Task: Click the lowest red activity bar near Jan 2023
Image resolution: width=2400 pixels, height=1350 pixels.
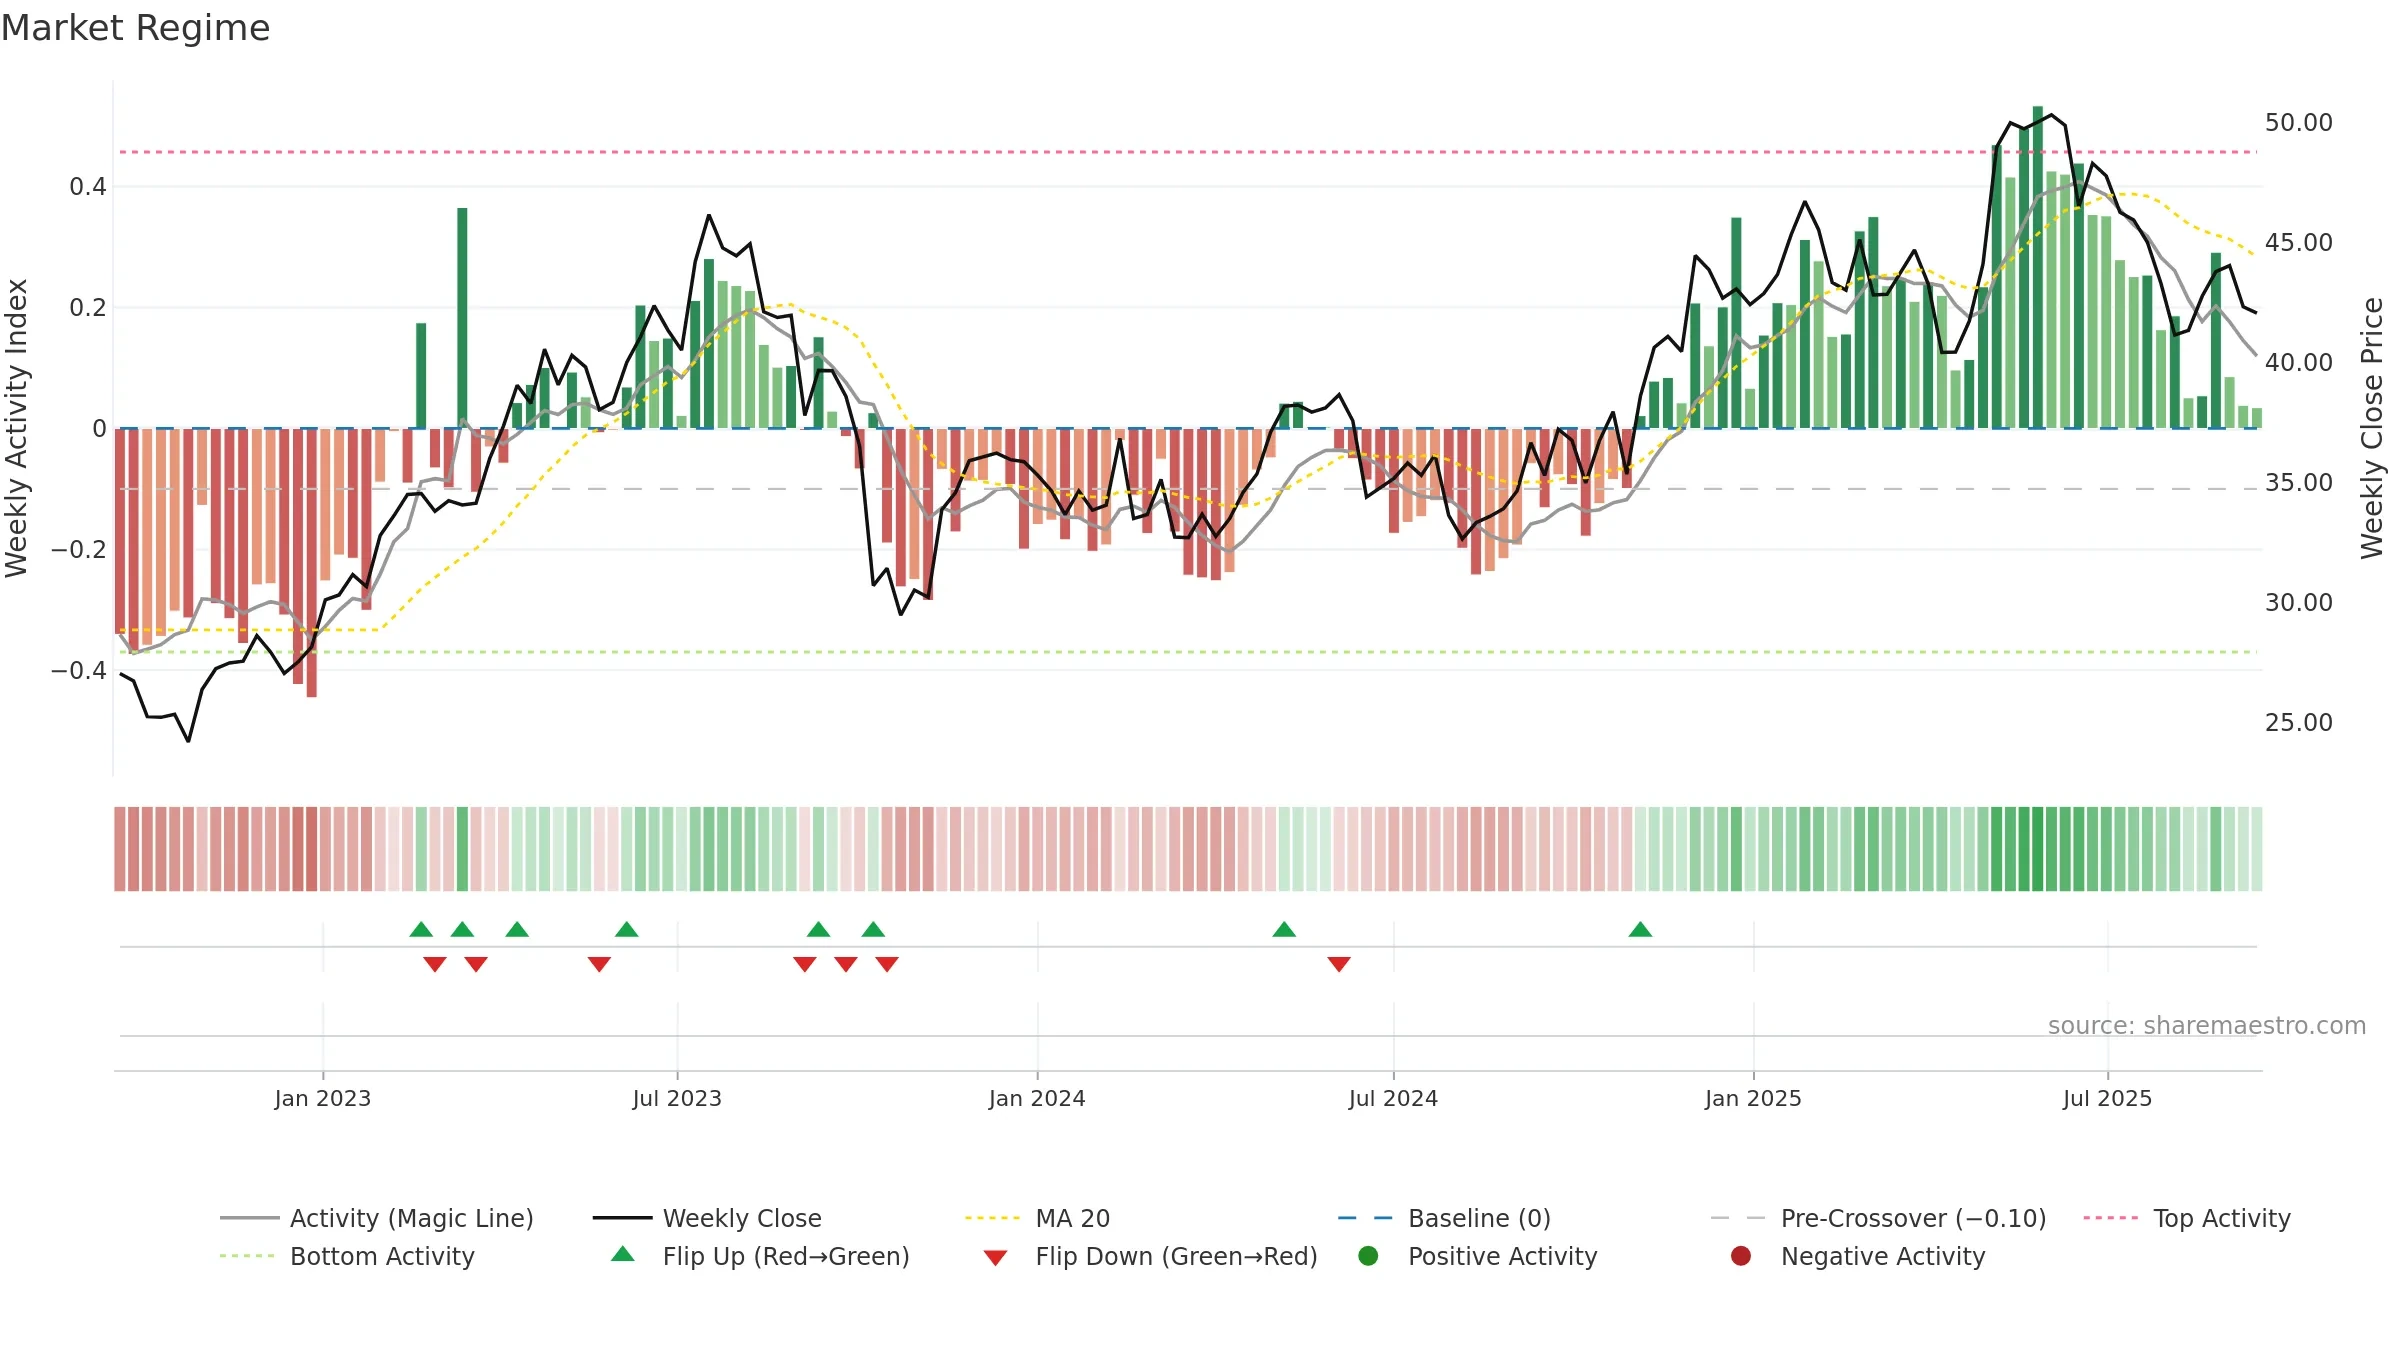Action: coord(311,563)
